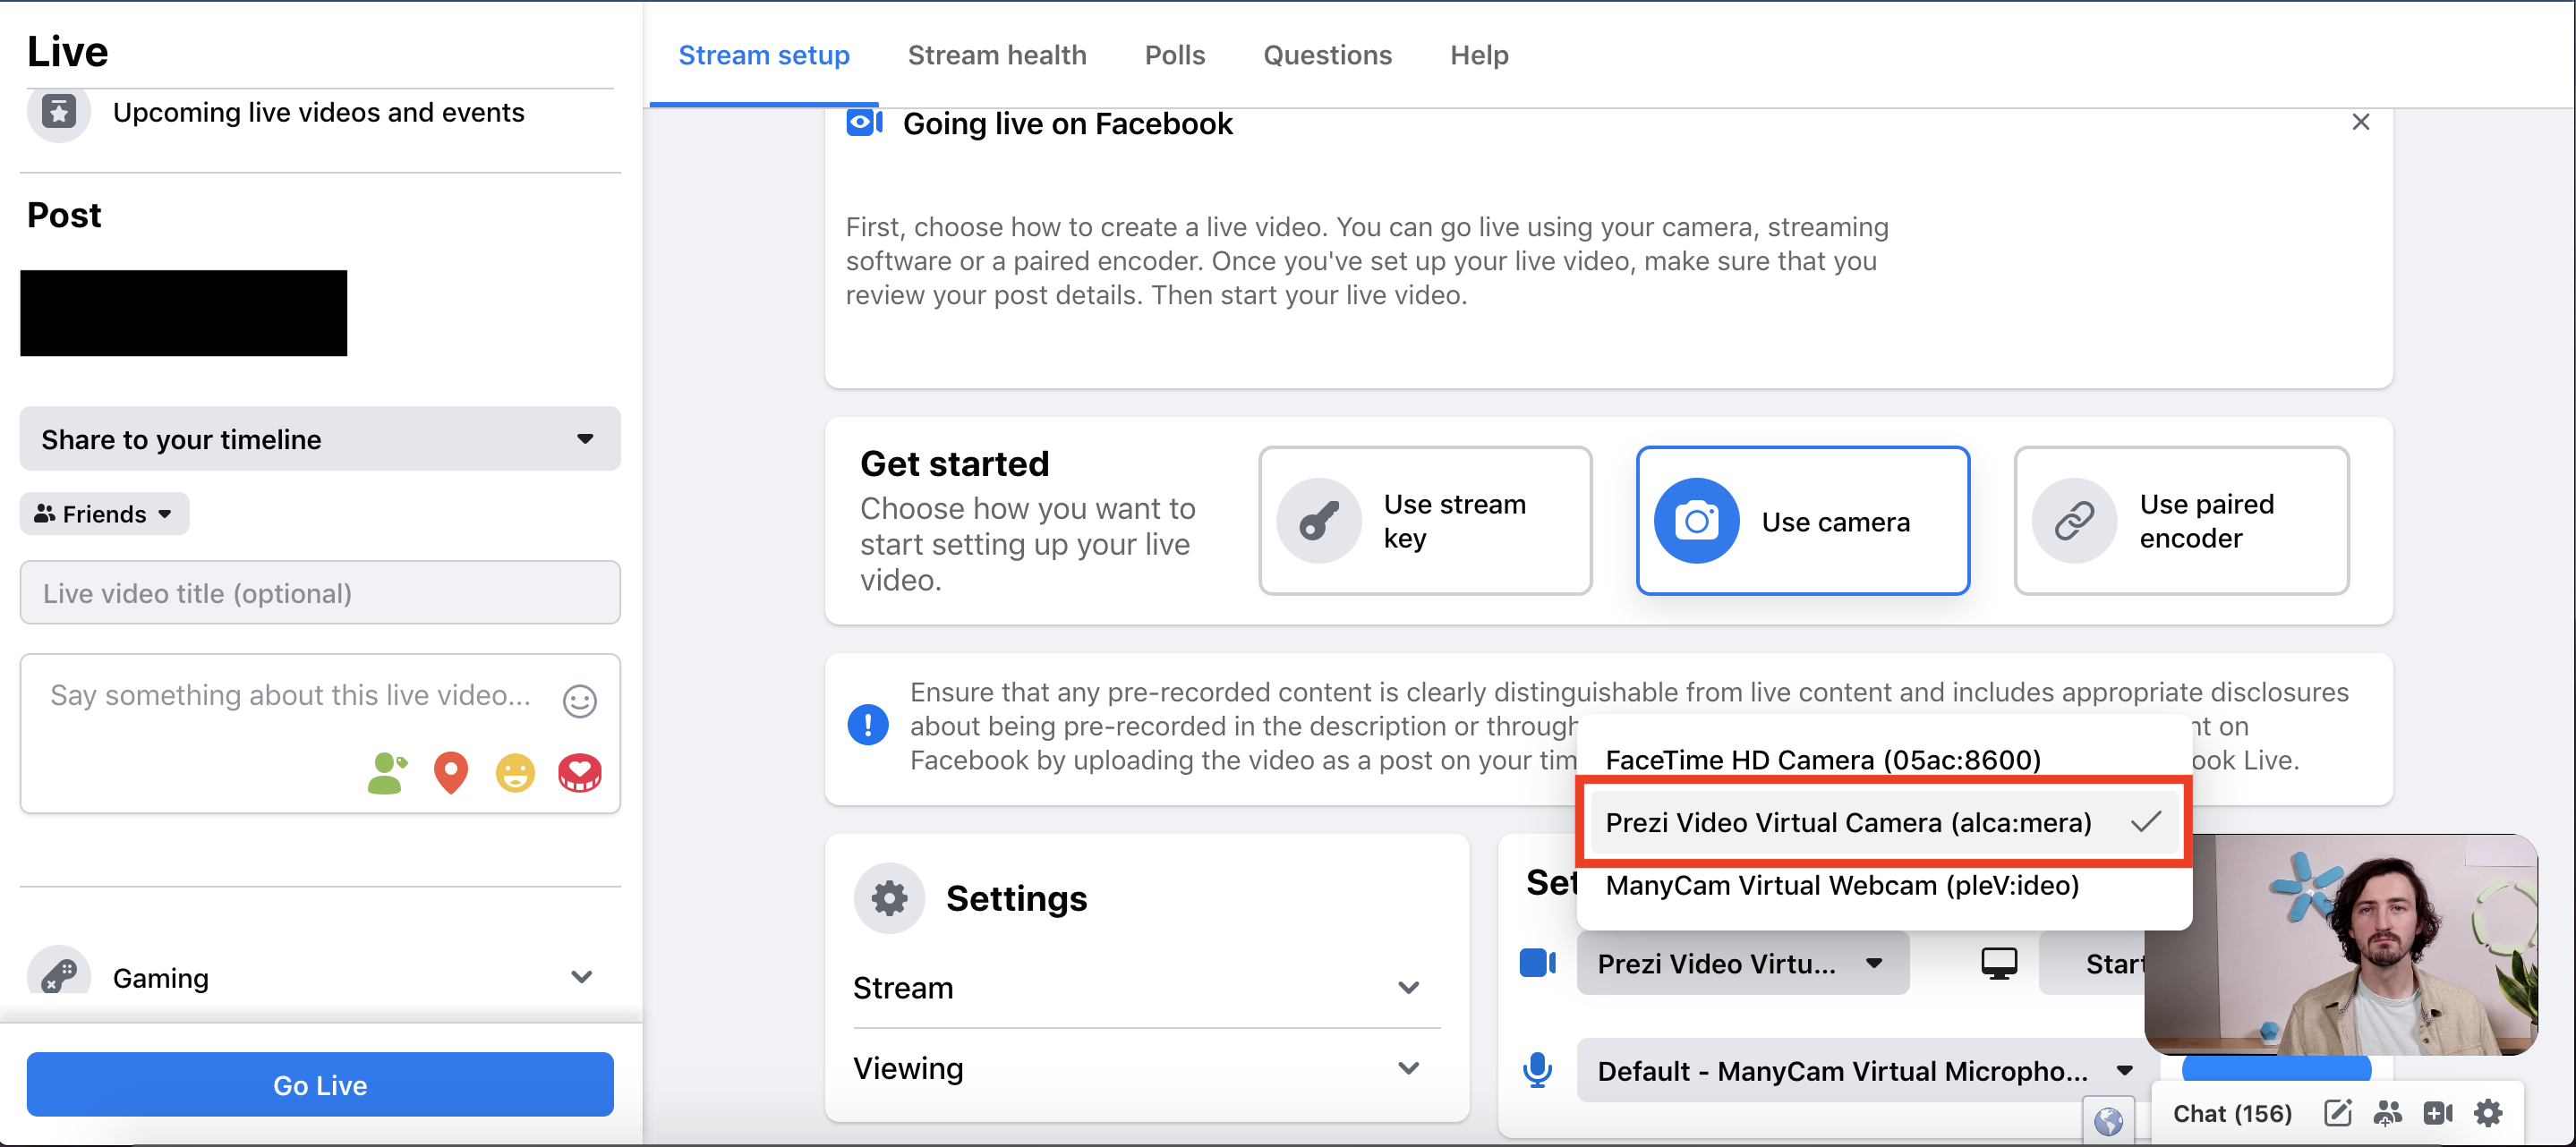
Task: Click the yellow feeling/activity face icon
Action: 515,773
